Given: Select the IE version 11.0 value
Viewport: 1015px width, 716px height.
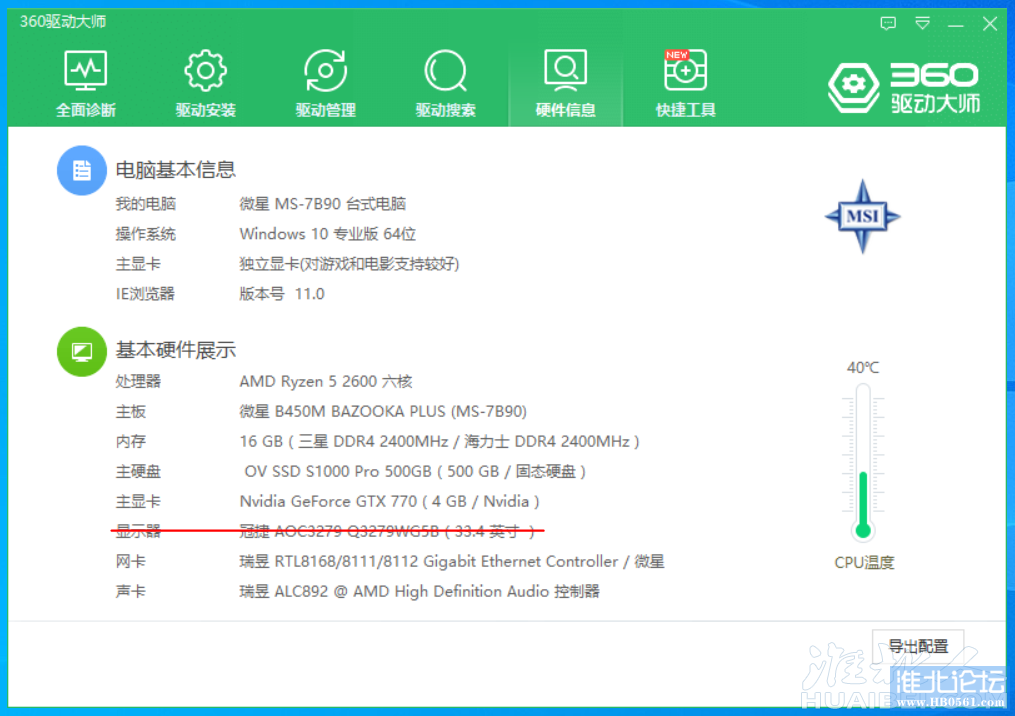Looking at the screenshot, I should pos(282,294).
